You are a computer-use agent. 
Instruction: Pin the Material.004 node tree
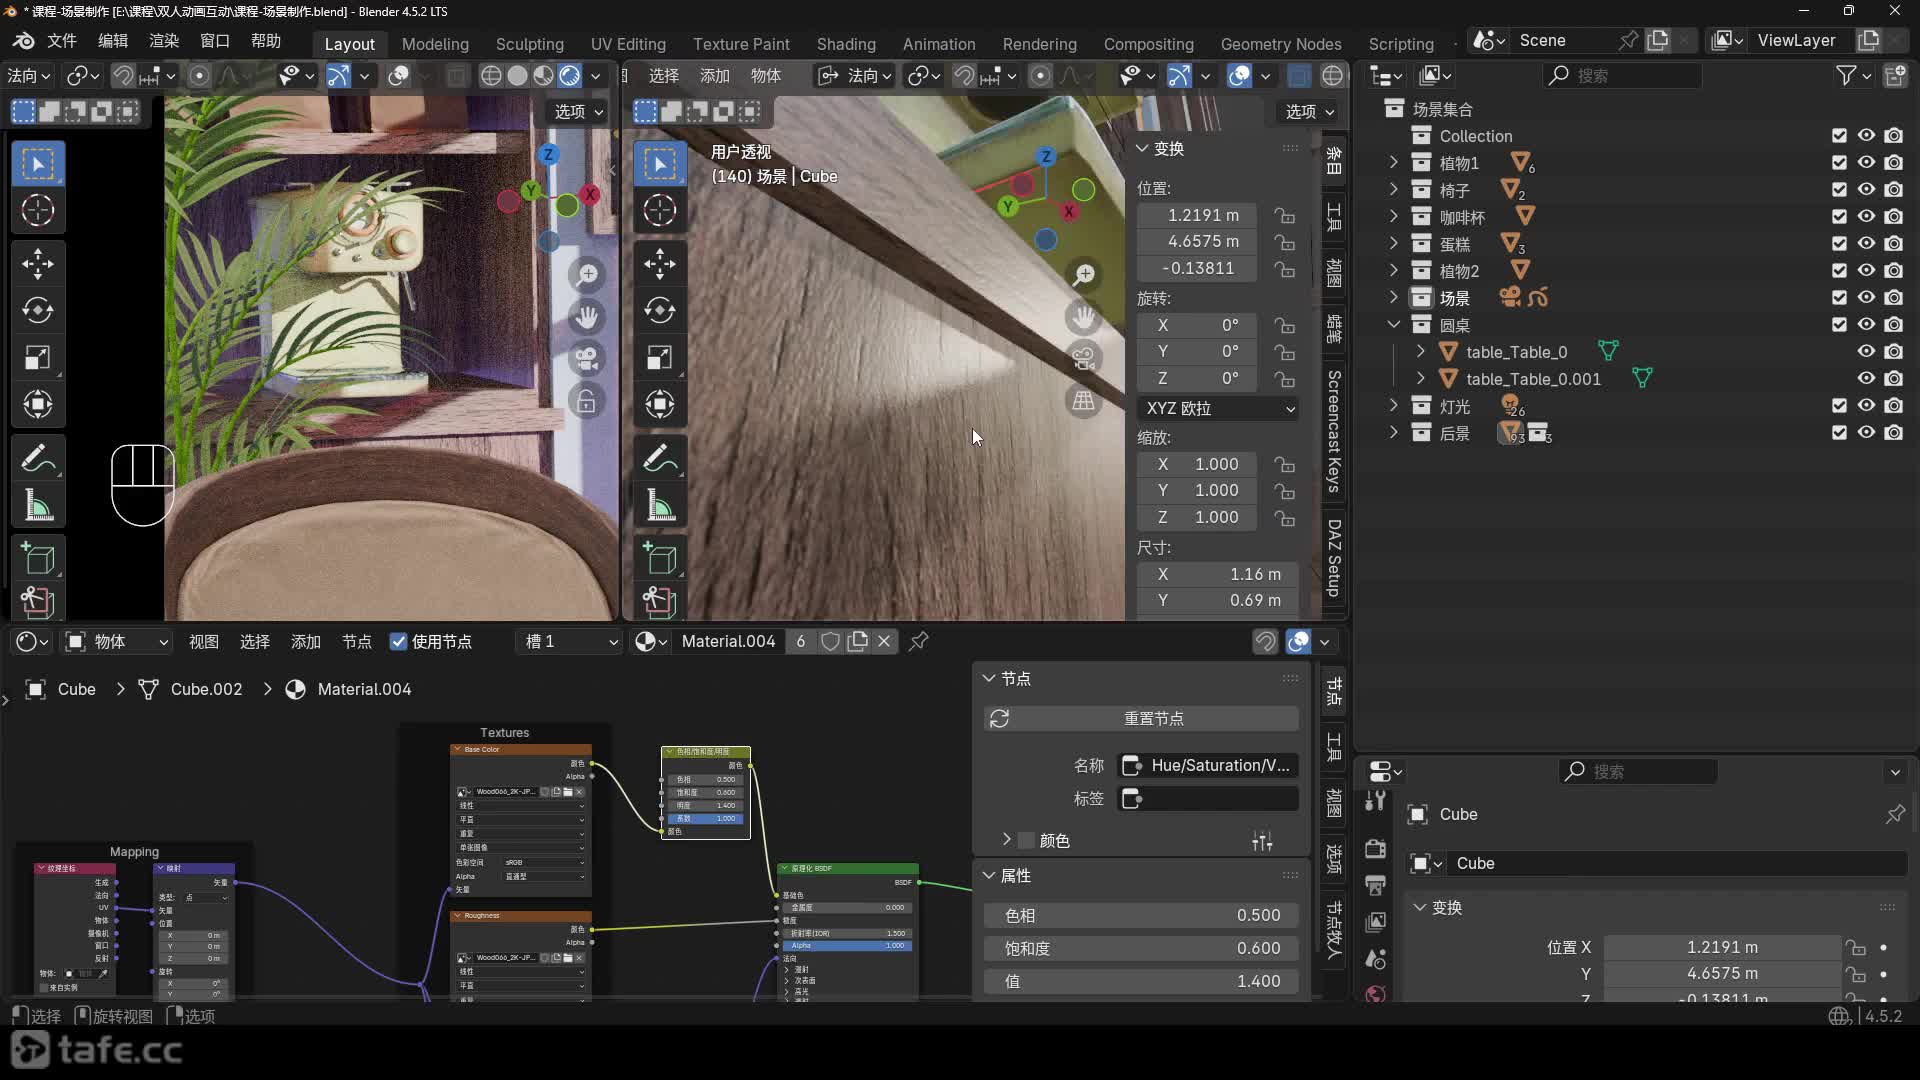pyautogui.click(x=918, y=641)
